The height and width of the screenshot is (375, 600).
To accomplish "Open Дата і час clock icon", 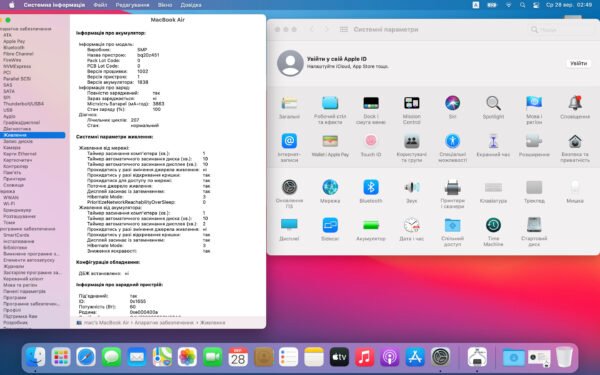I will (x=411, y=225).
